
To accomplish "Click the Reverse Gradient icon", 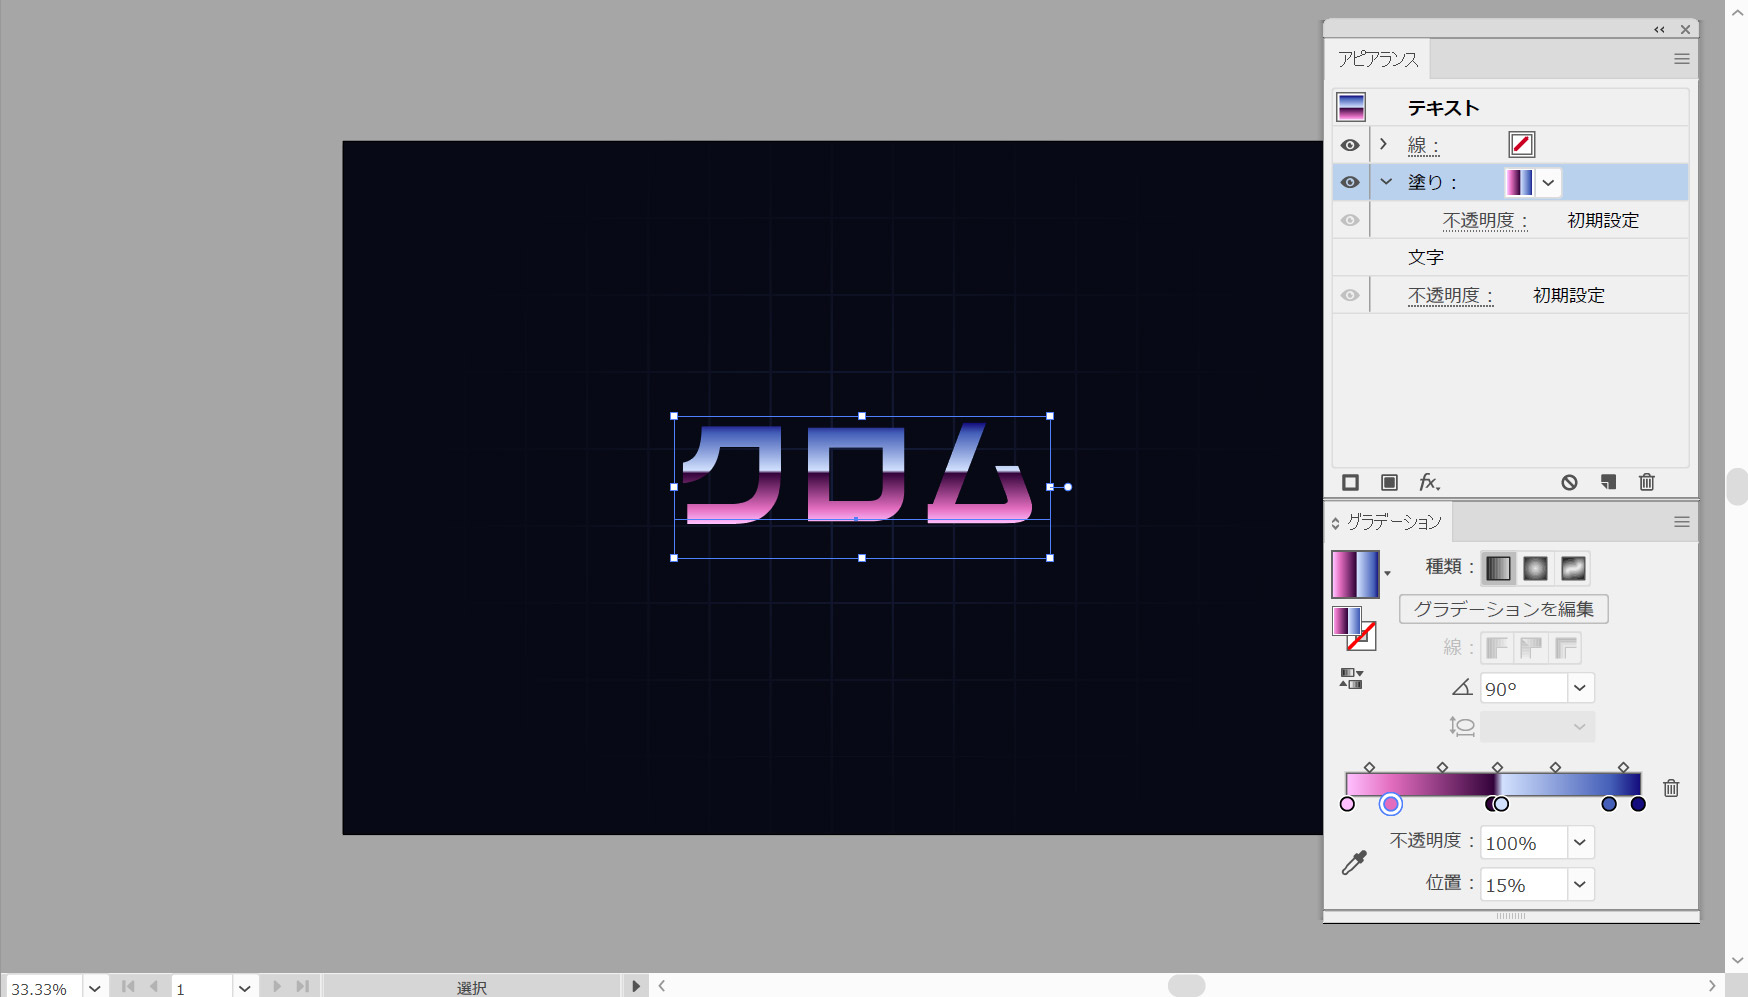I will [1351, 680].
